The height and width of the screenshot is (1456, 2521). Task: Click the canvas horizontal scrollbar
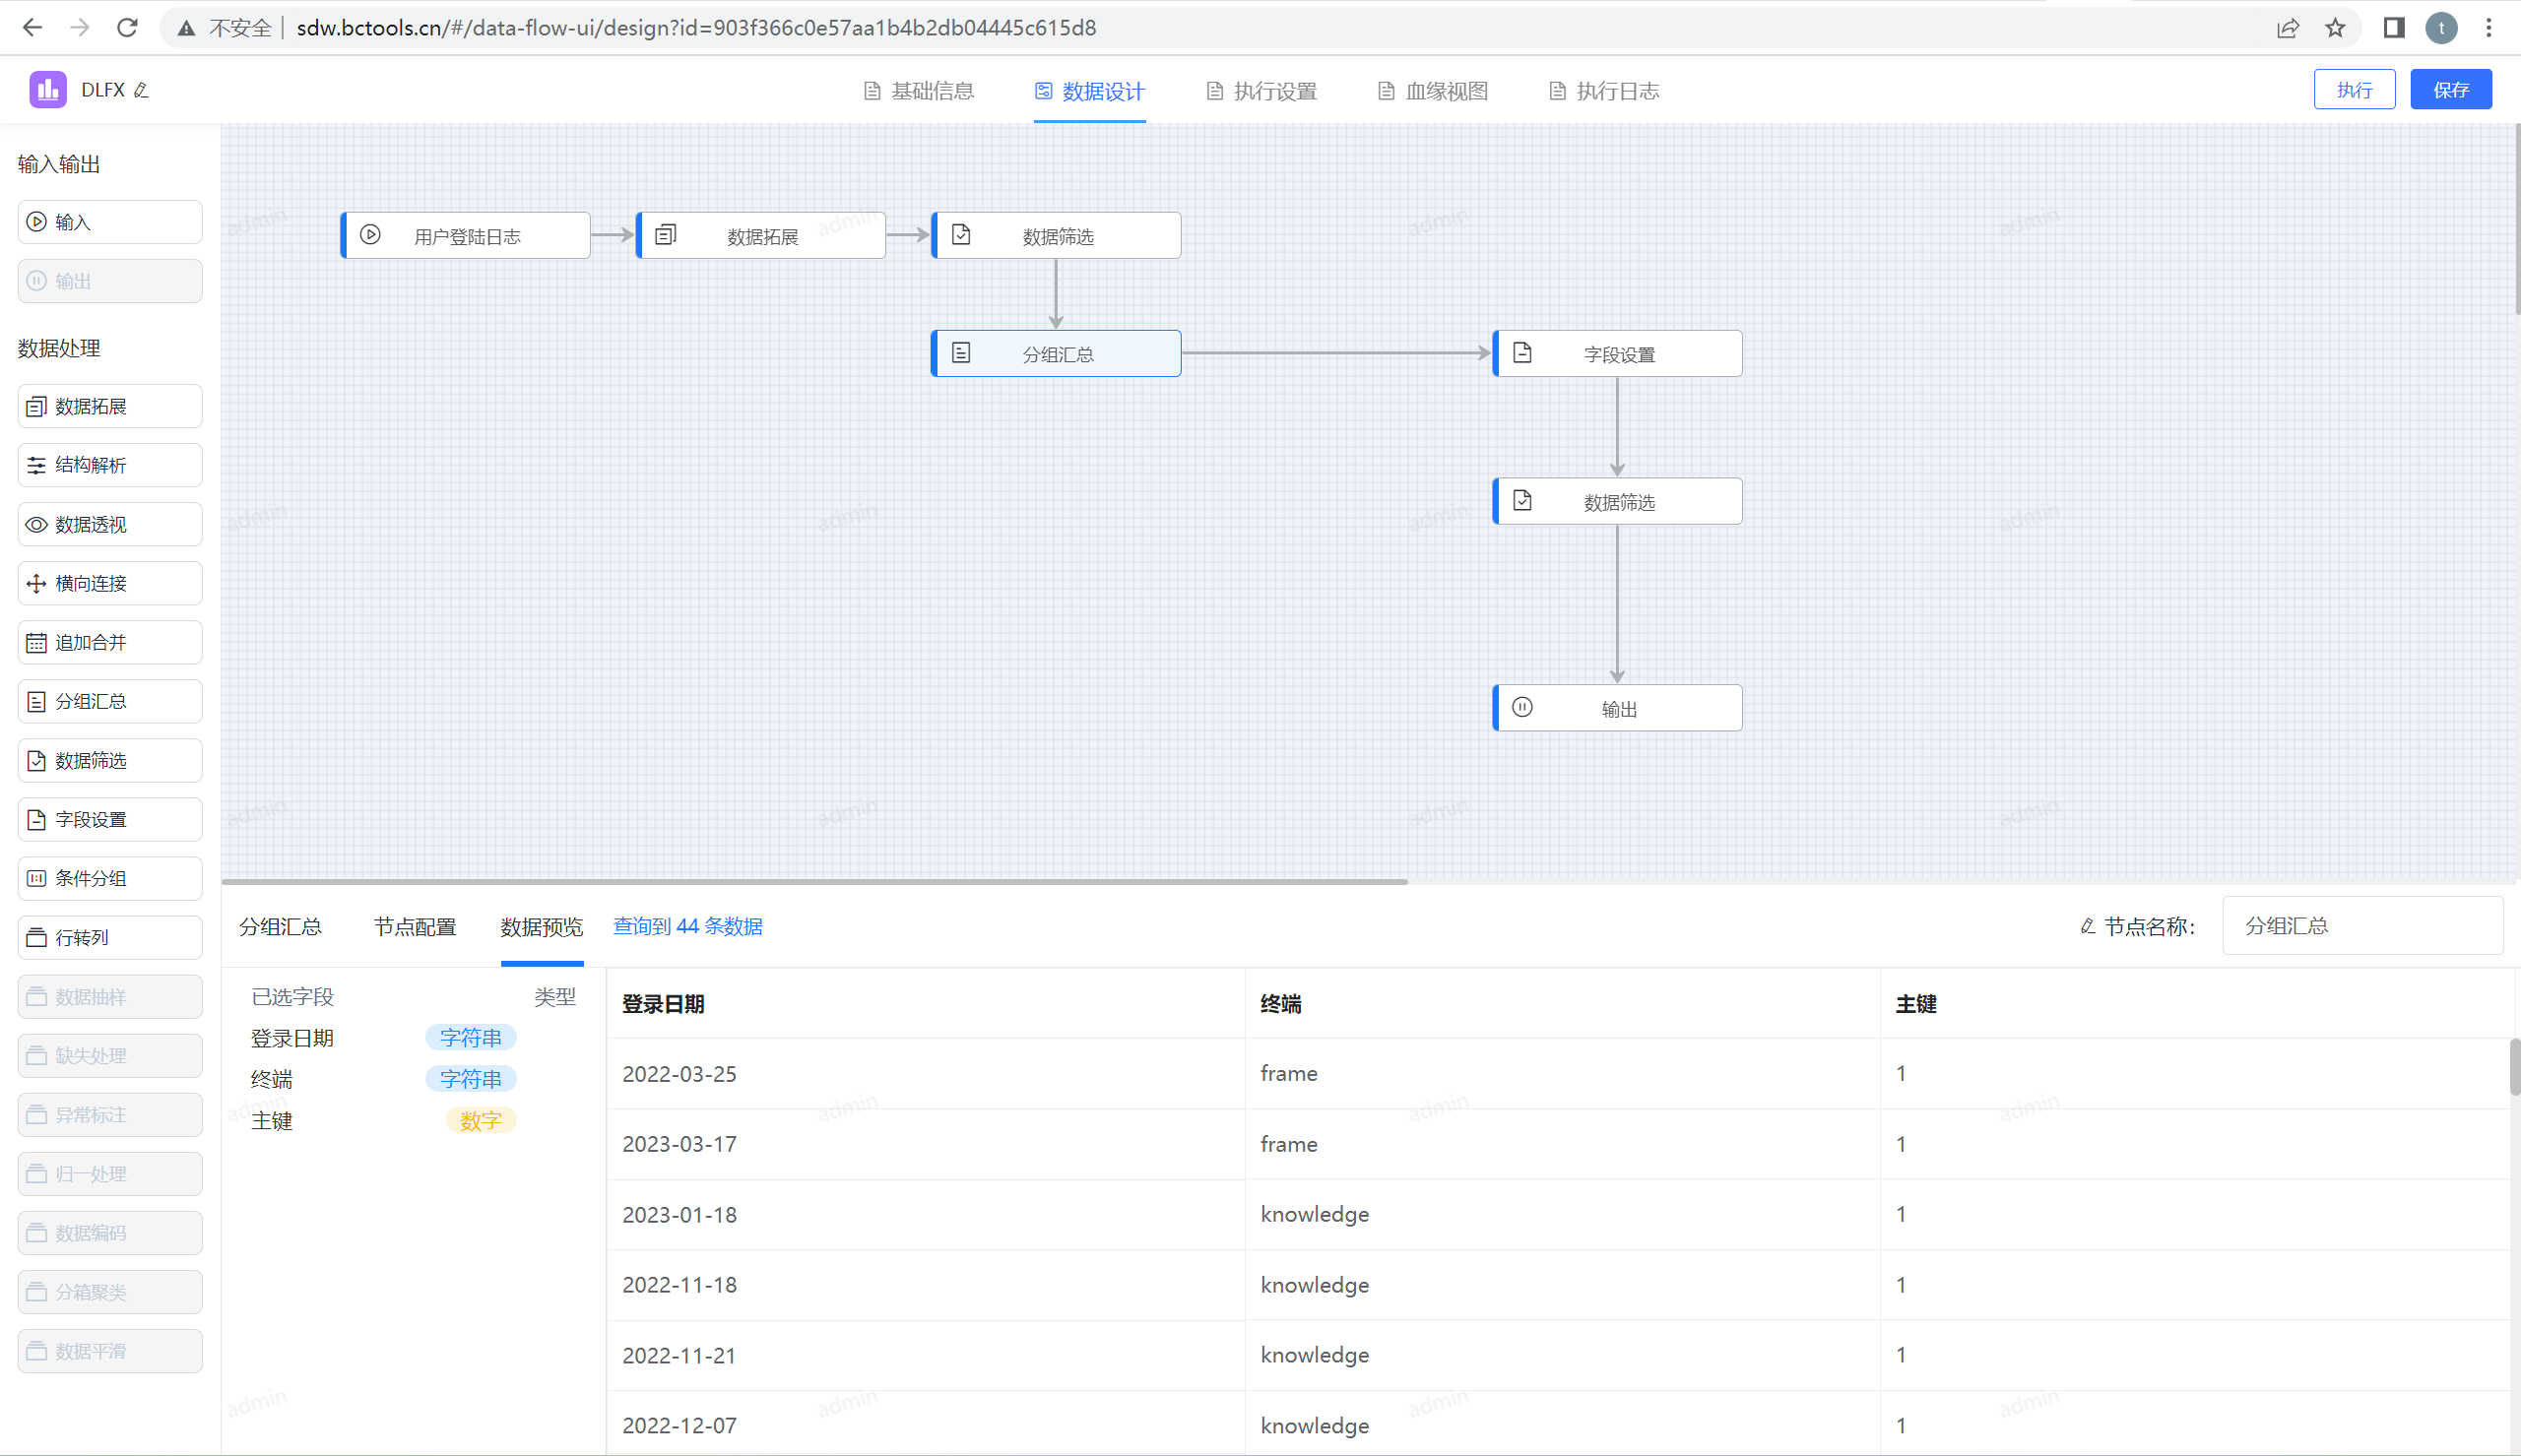(814, 881)
